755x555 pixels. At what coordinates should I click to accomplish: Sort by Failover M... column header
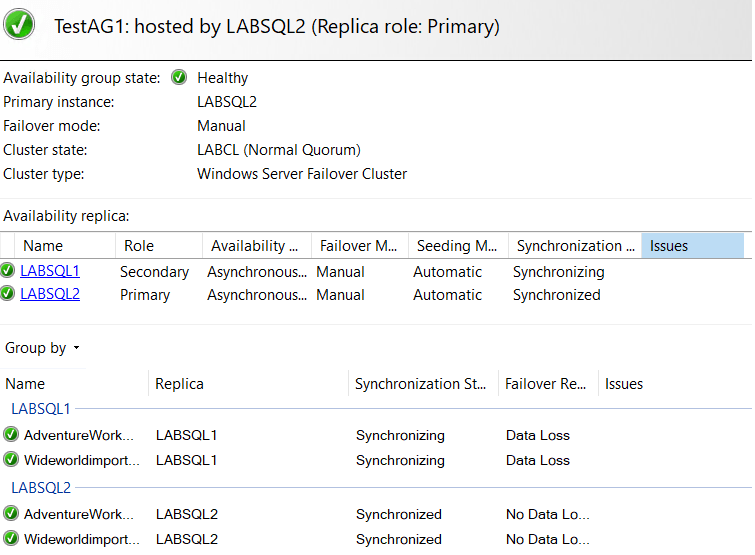tap(360, 245)
